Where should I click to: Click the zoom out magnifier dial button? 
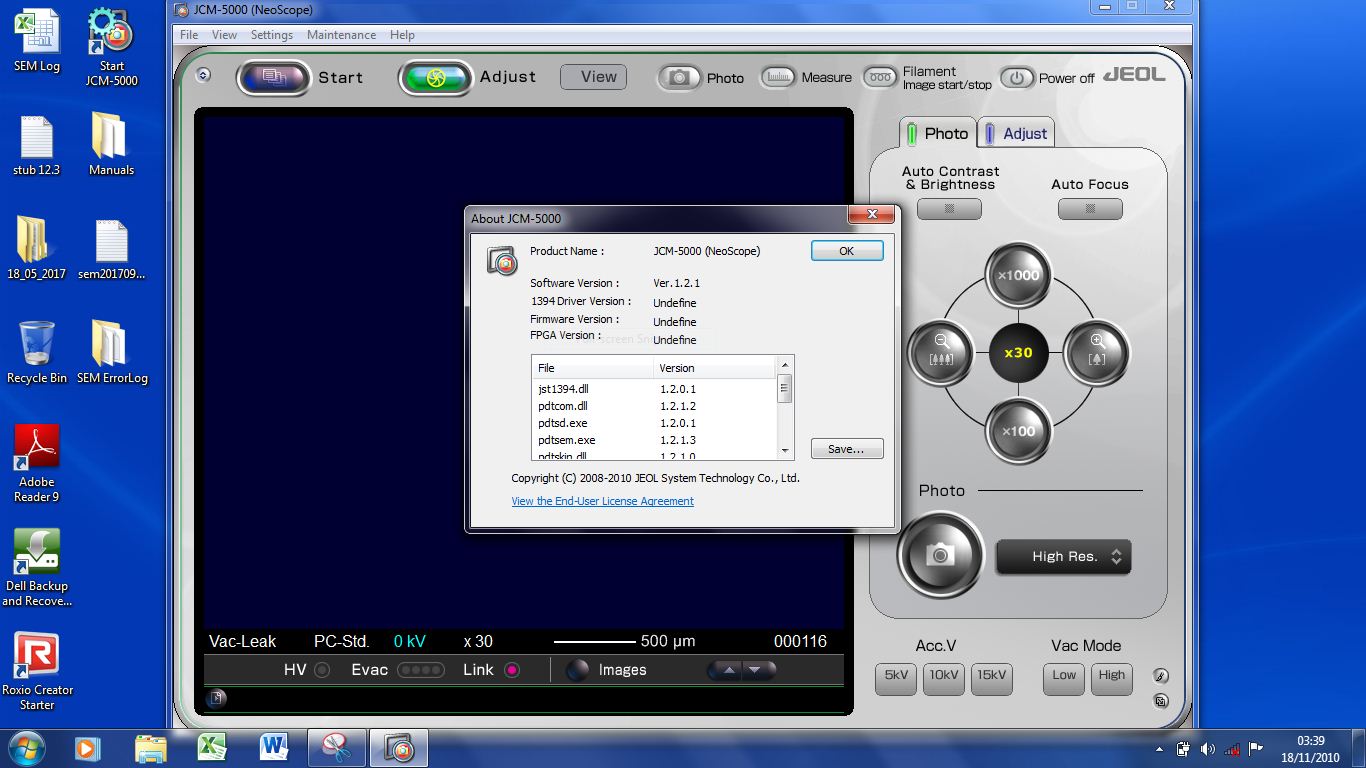point(940,353)
